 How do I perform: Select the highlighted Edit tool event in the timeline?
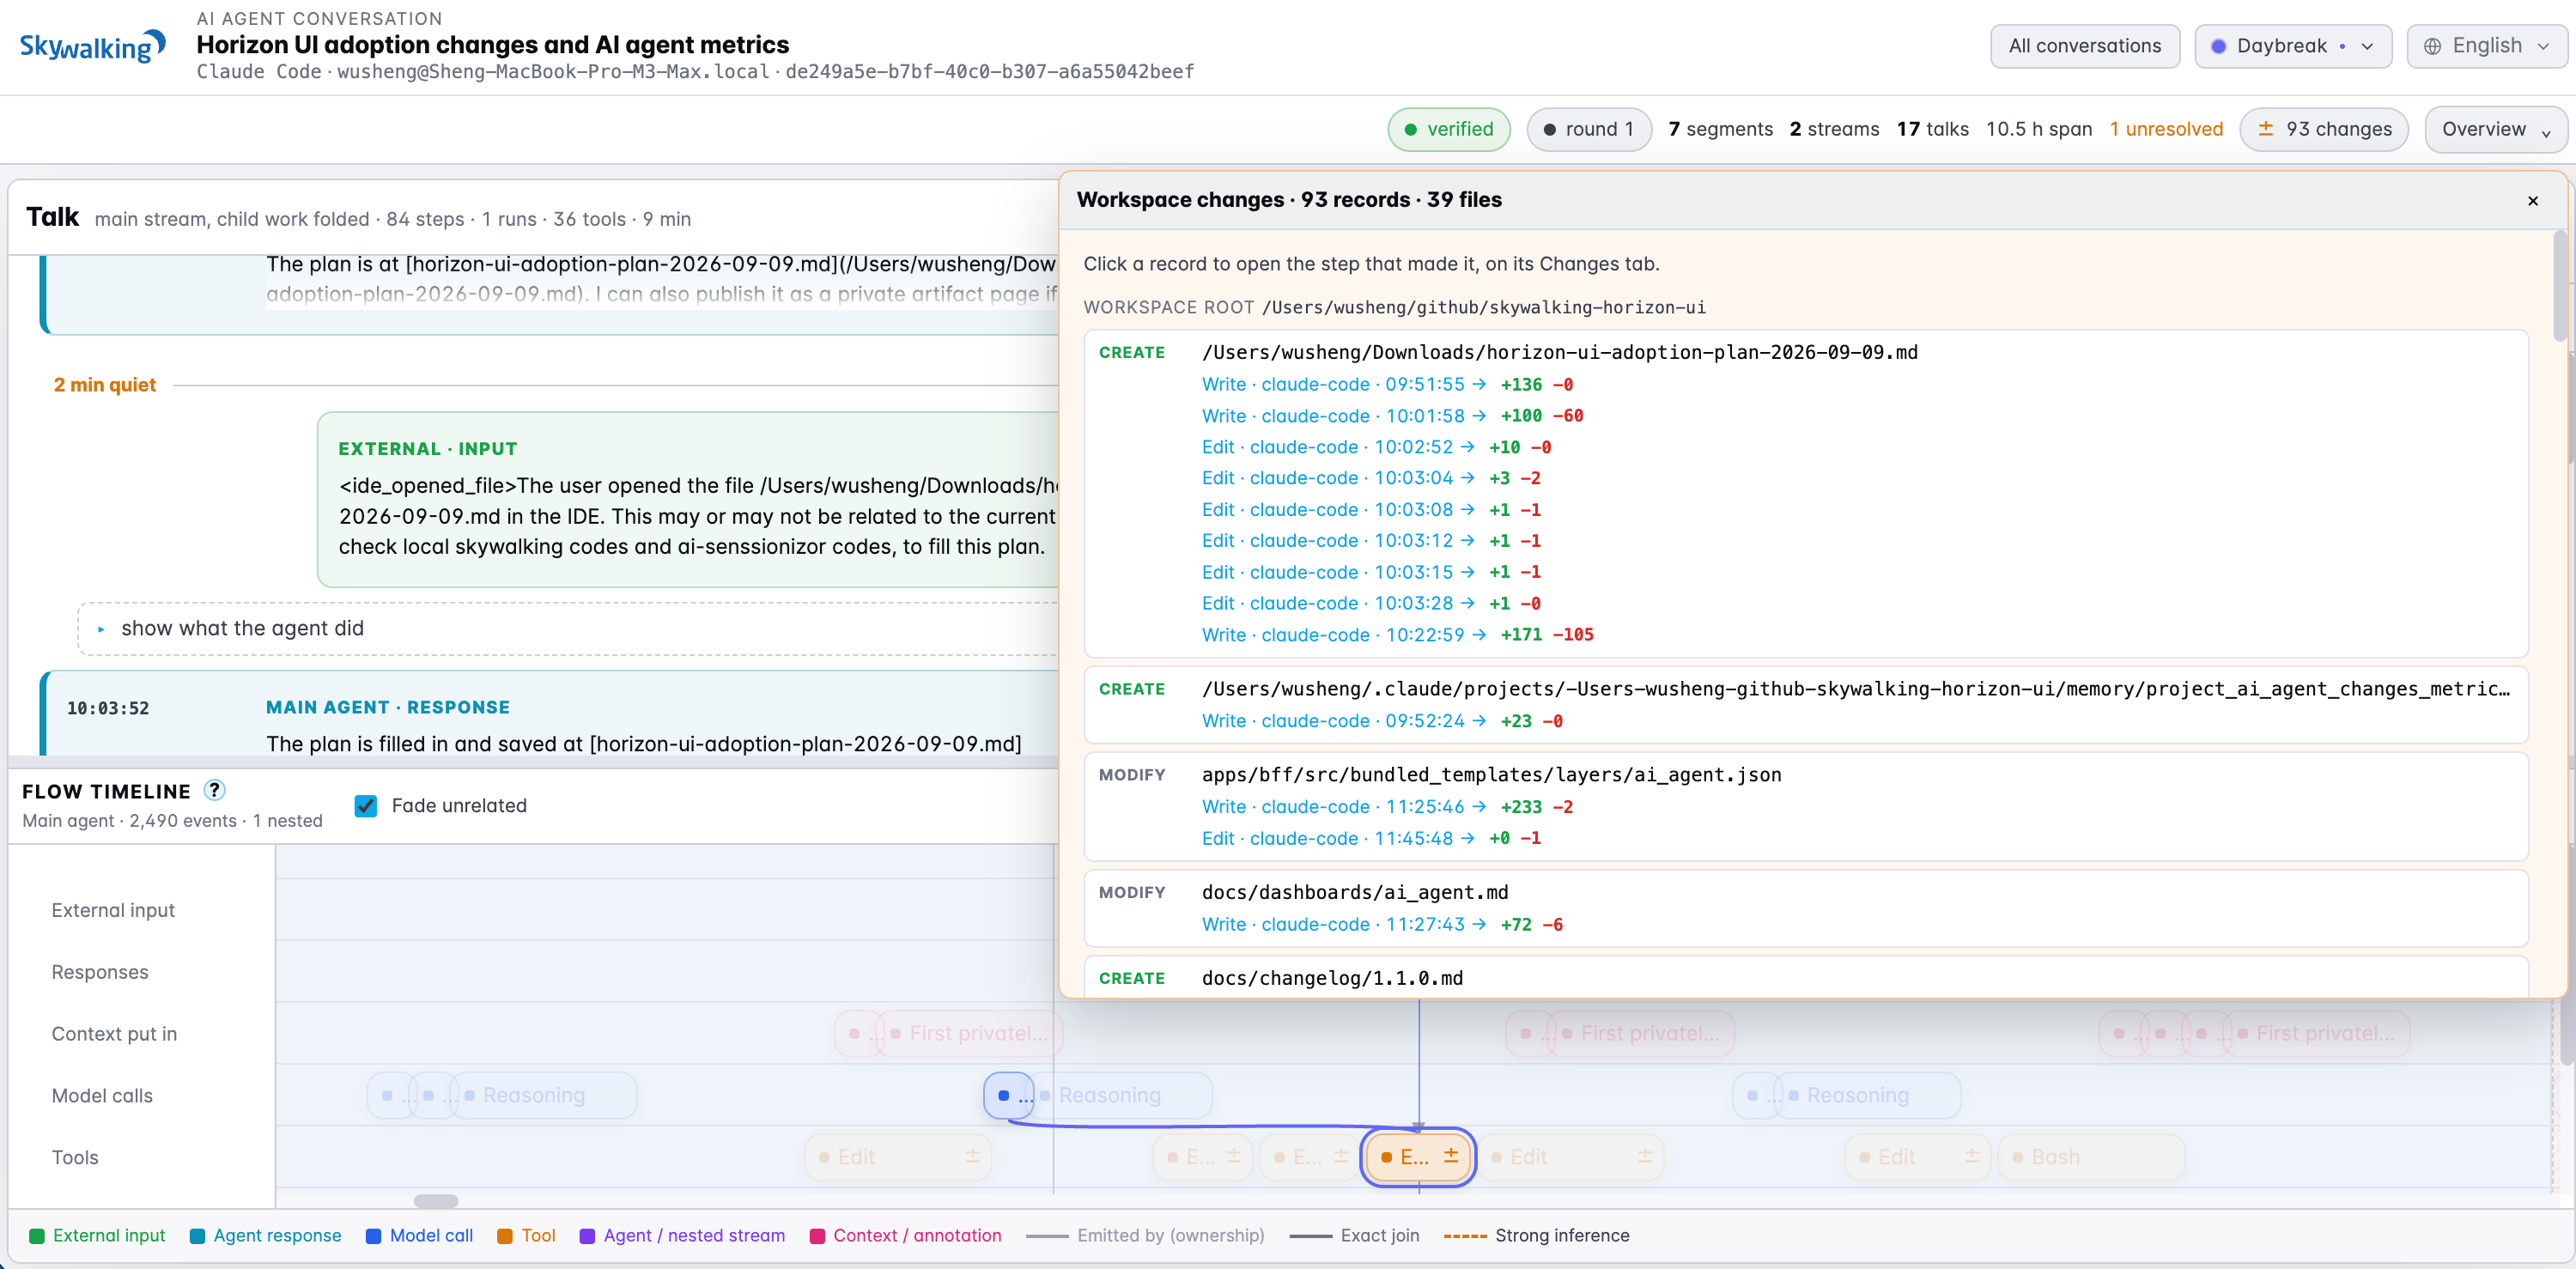click(1418, 1157)
